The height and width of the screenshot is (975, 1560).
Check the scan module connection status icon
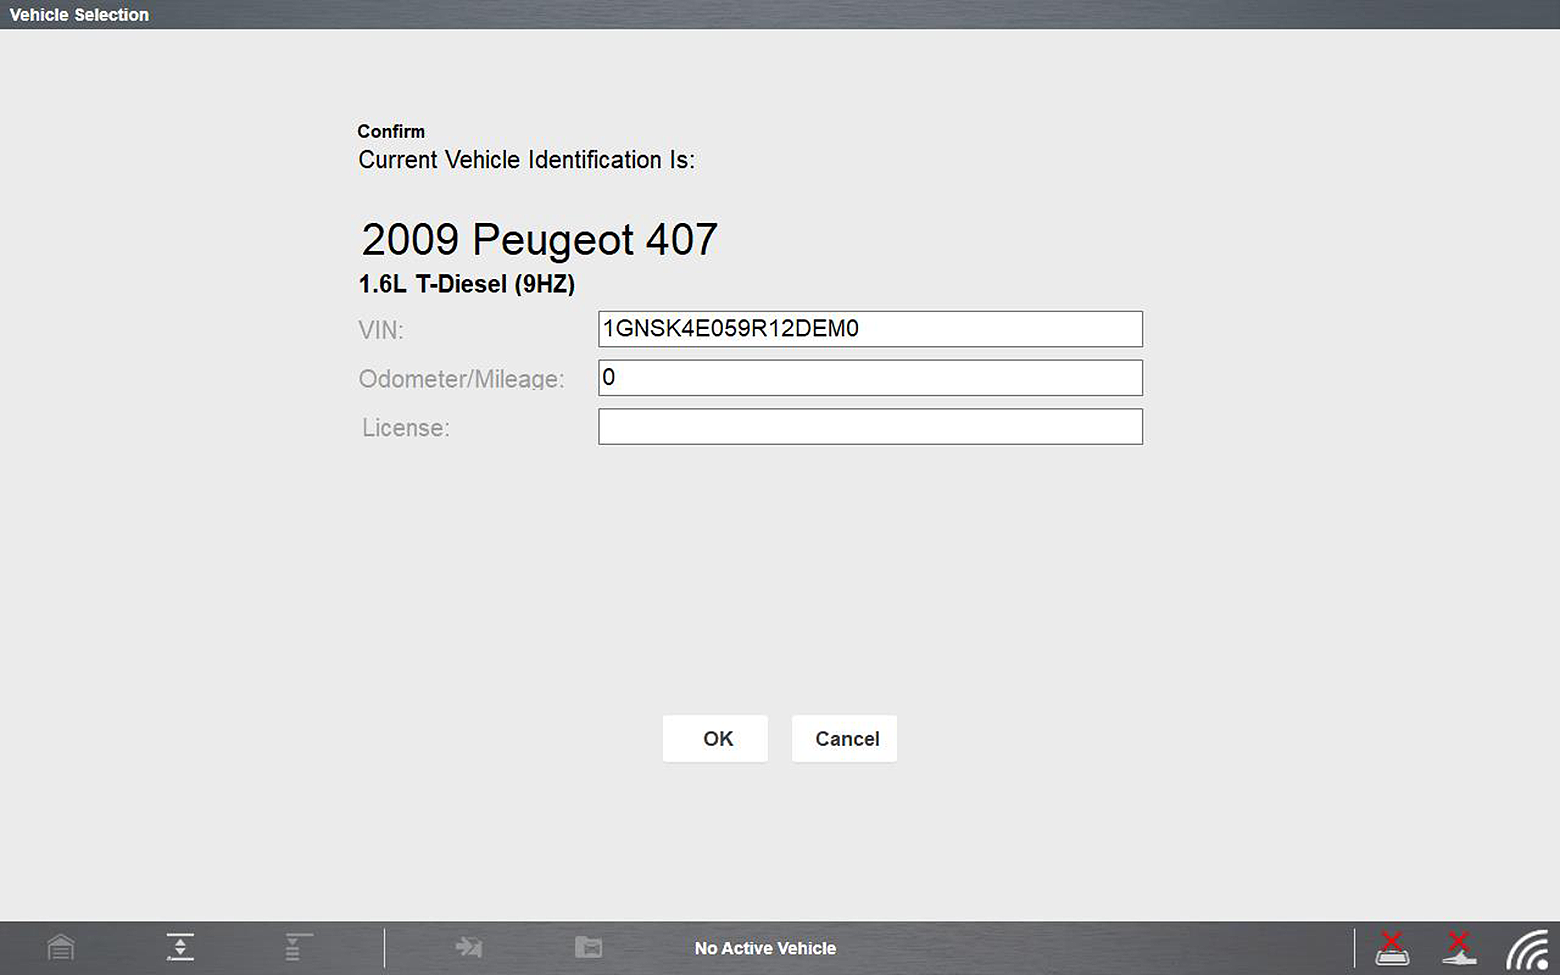(1392, 948)
